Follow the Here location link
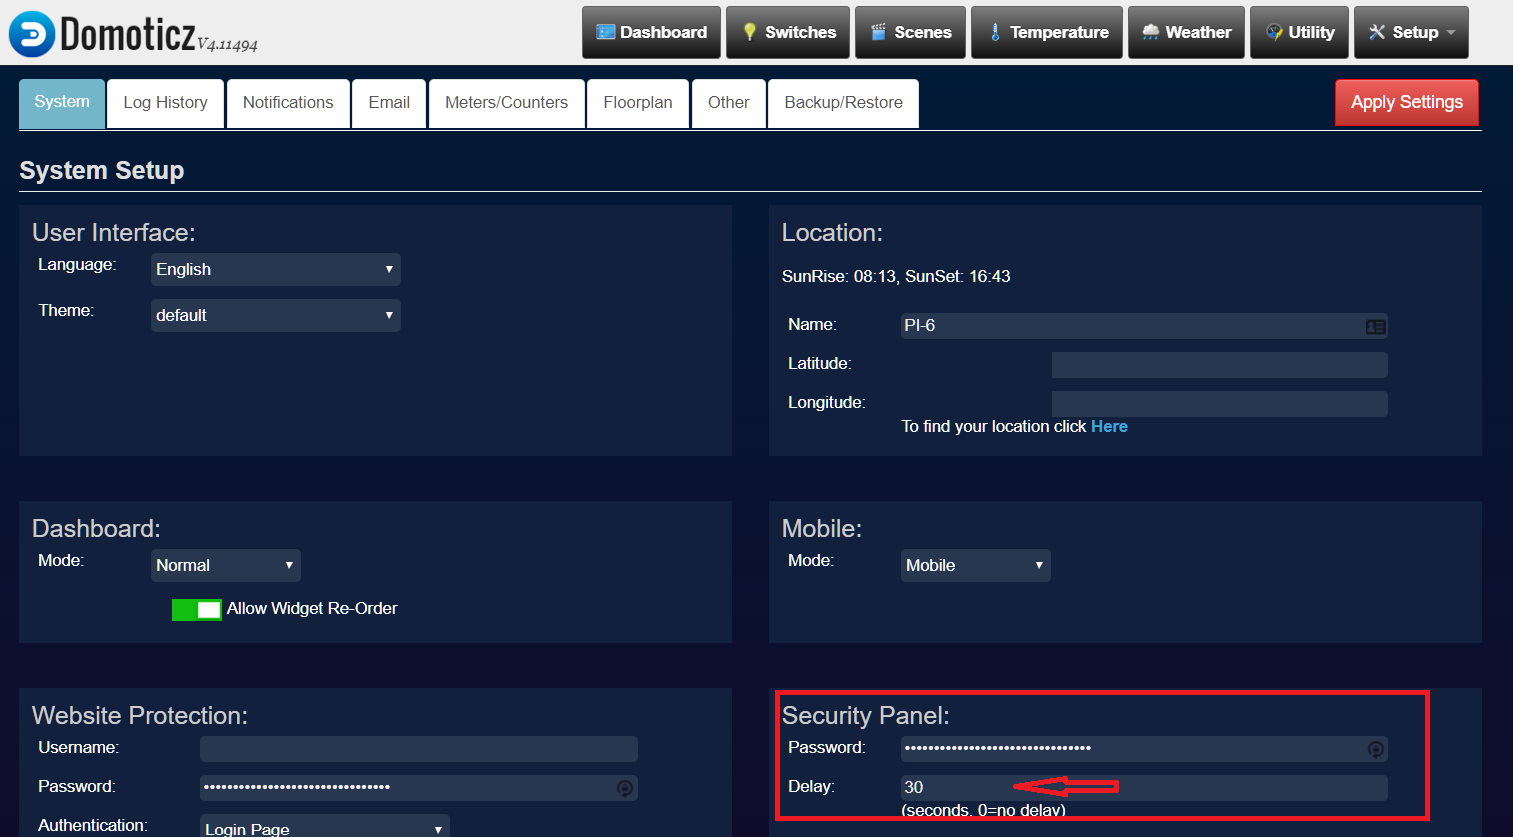The image size is (1513, 837). (1109, 426)
